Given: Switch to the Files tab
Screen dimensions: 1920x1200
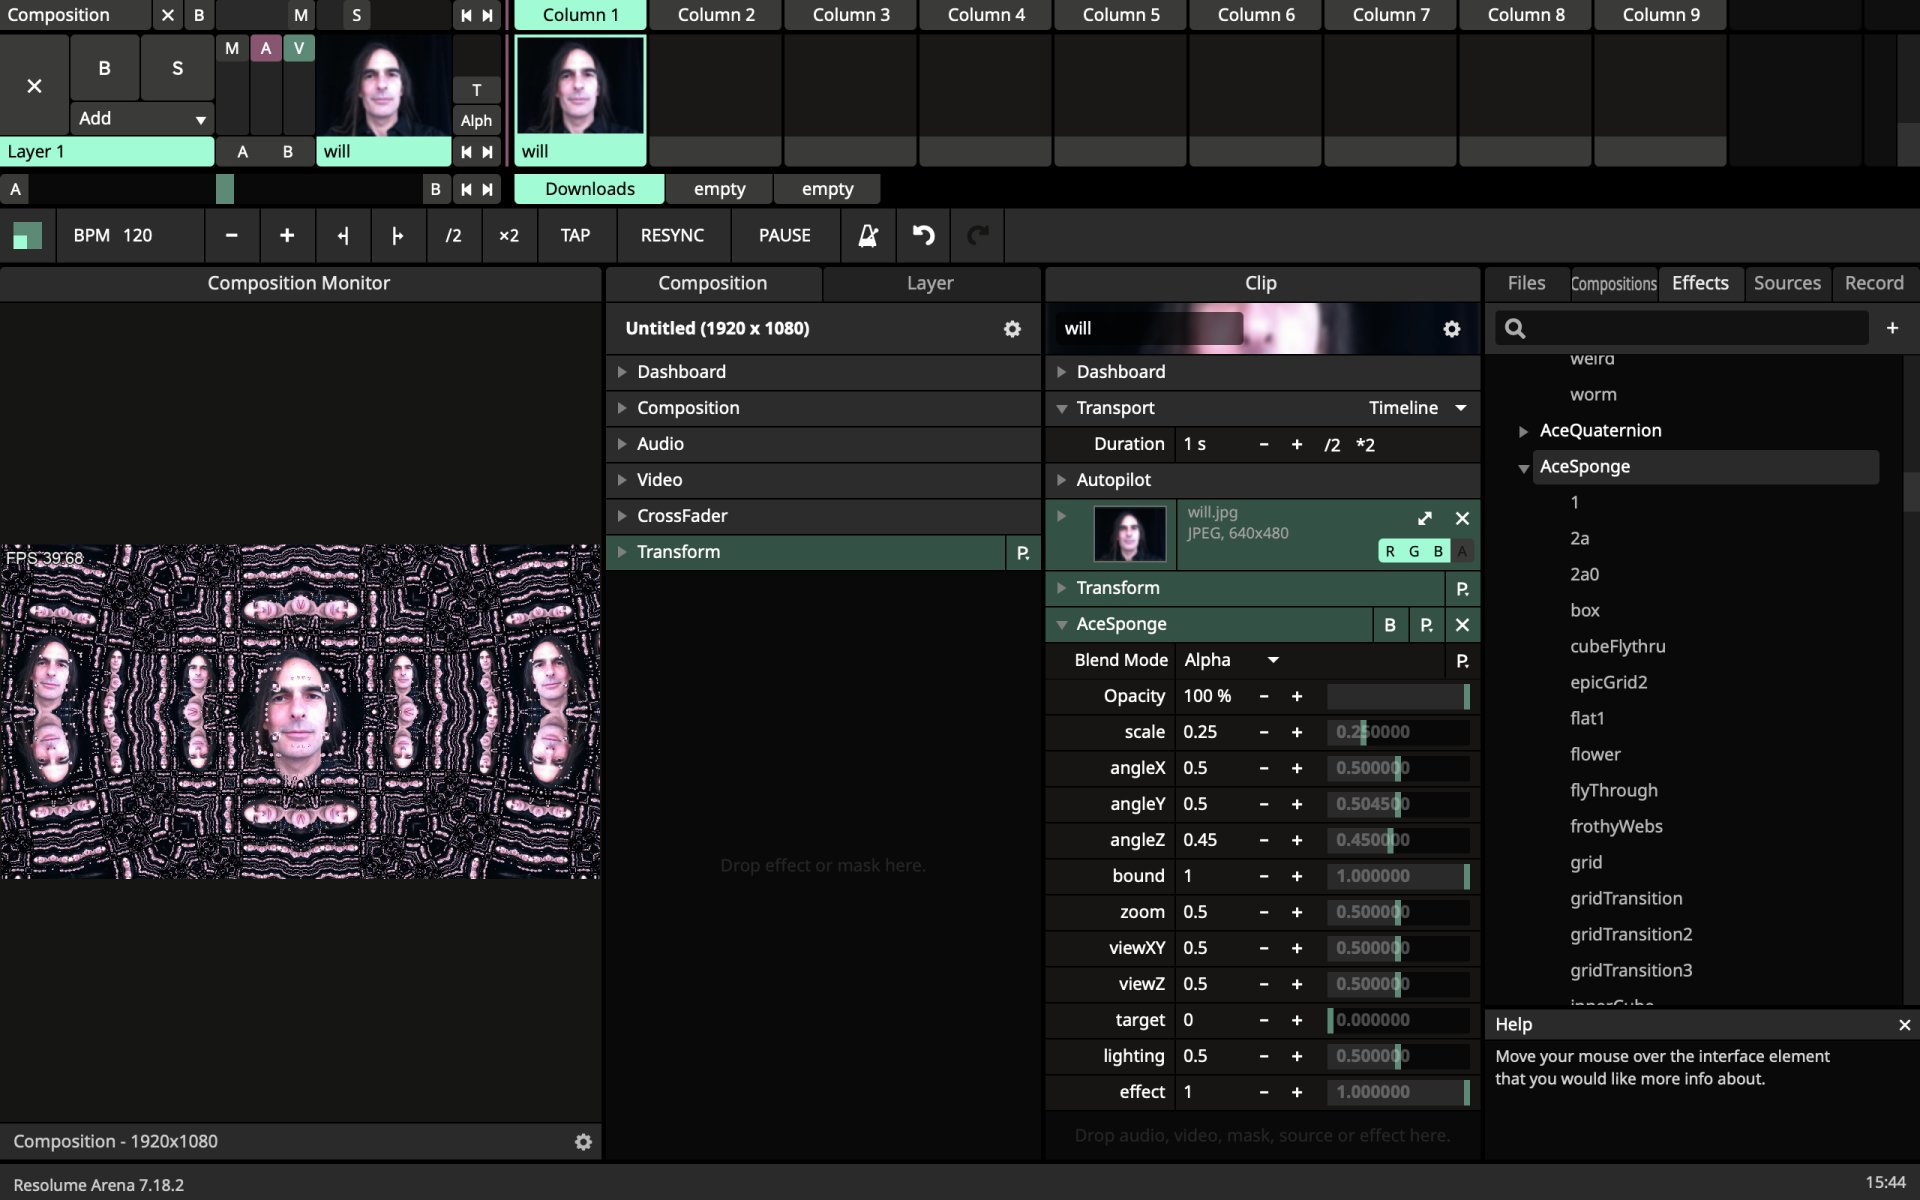Looking at the screenshot, I should pyautogui.click(x=1526, y=283).
